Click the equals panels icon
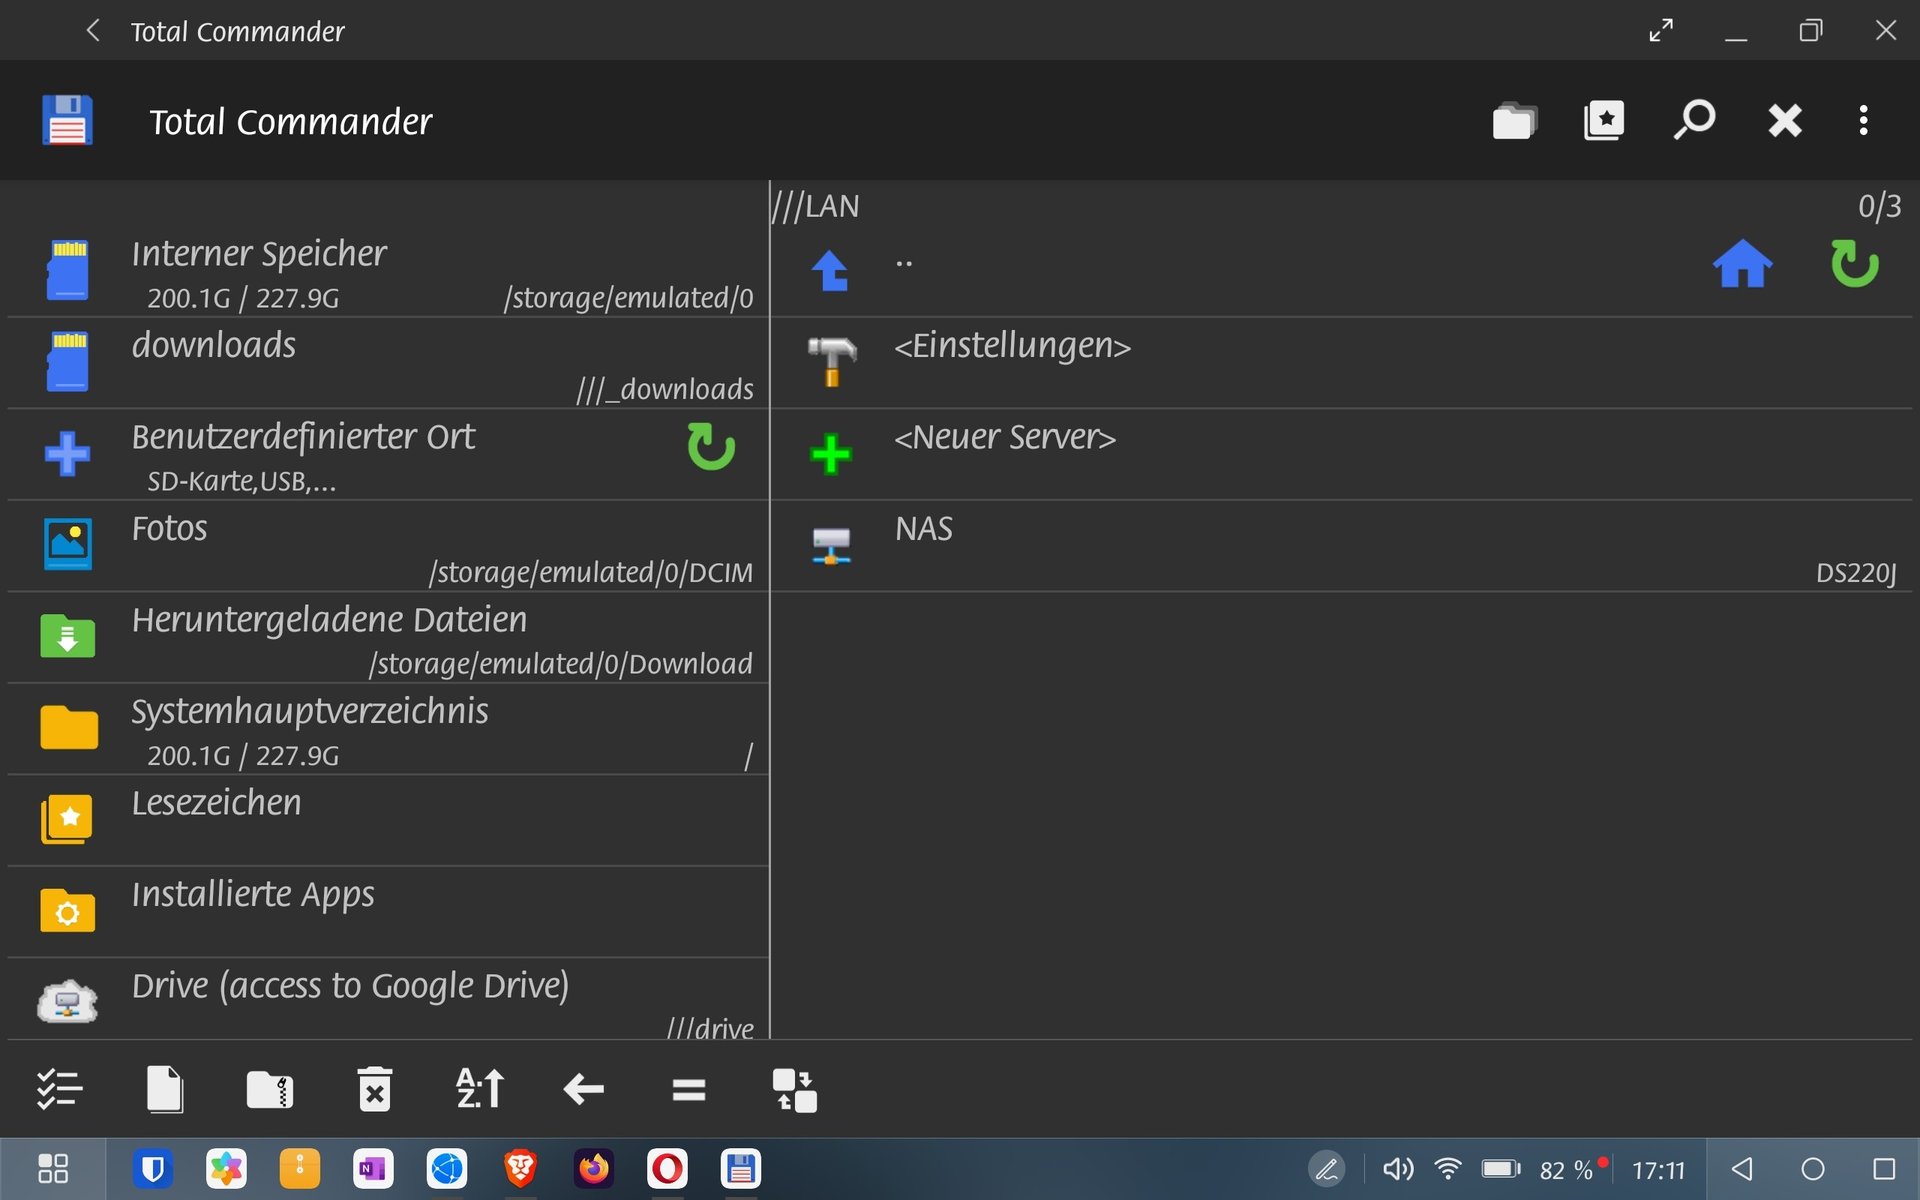1920x1200 pixels. 689,1090
